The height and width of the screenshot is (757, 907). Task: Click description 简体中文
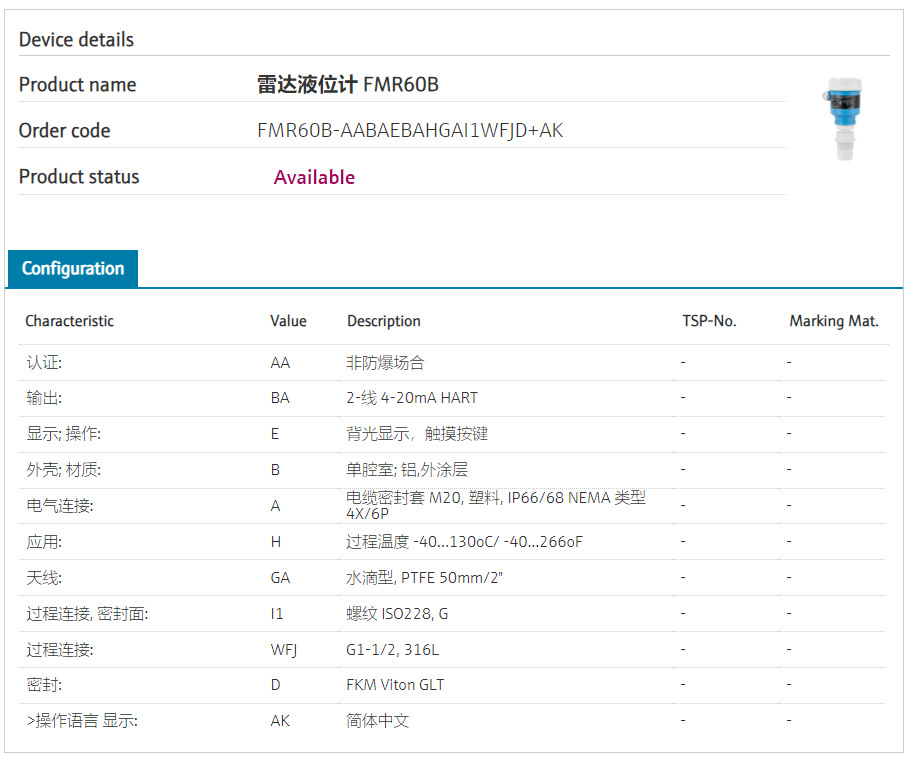[x=377, y=721]
